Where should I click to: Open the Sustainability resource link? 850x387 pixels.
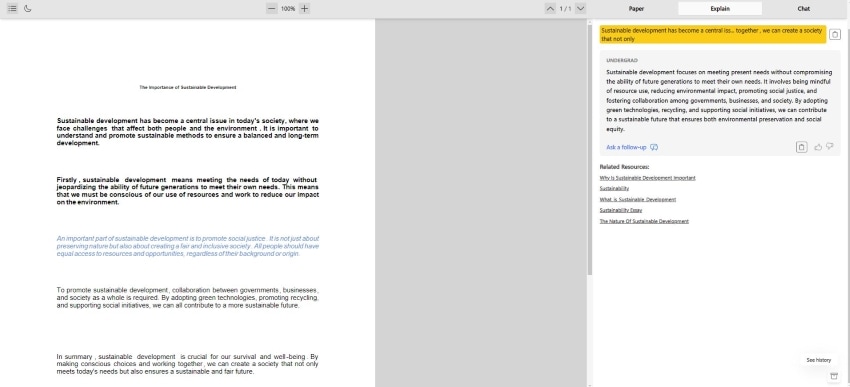point(614,188)
